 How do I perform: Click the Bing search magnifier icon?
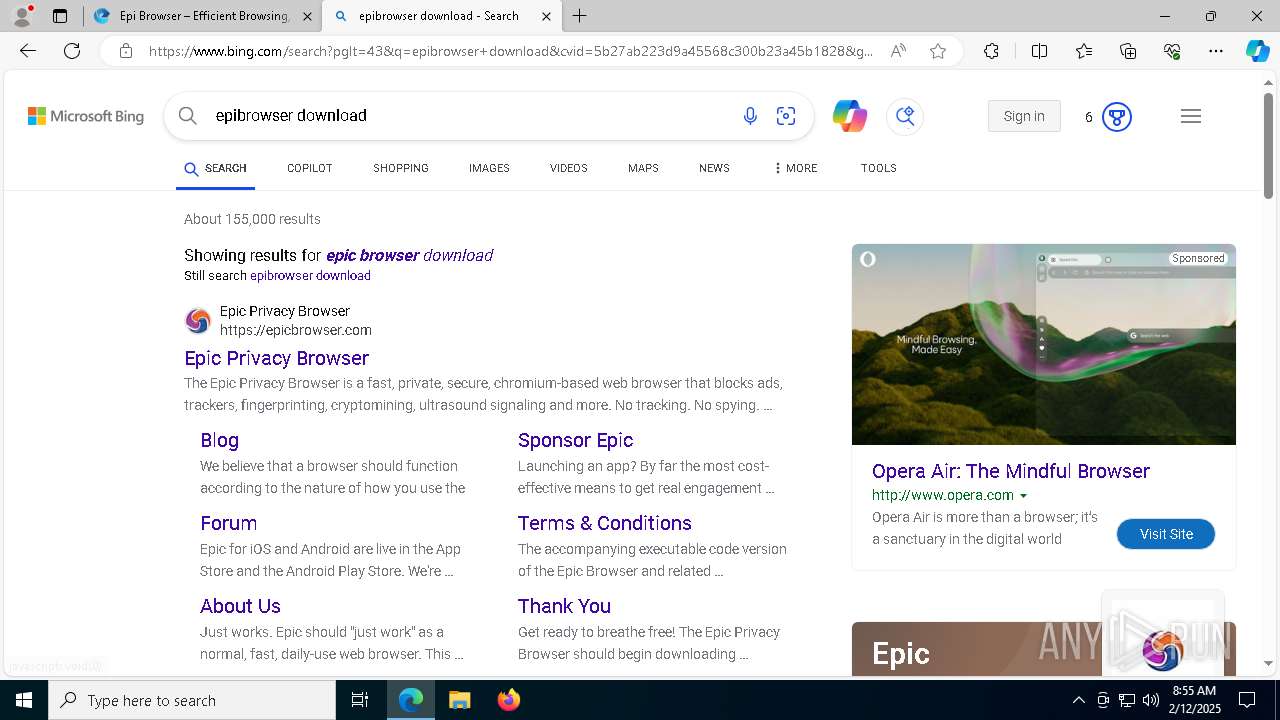point(187,116)
